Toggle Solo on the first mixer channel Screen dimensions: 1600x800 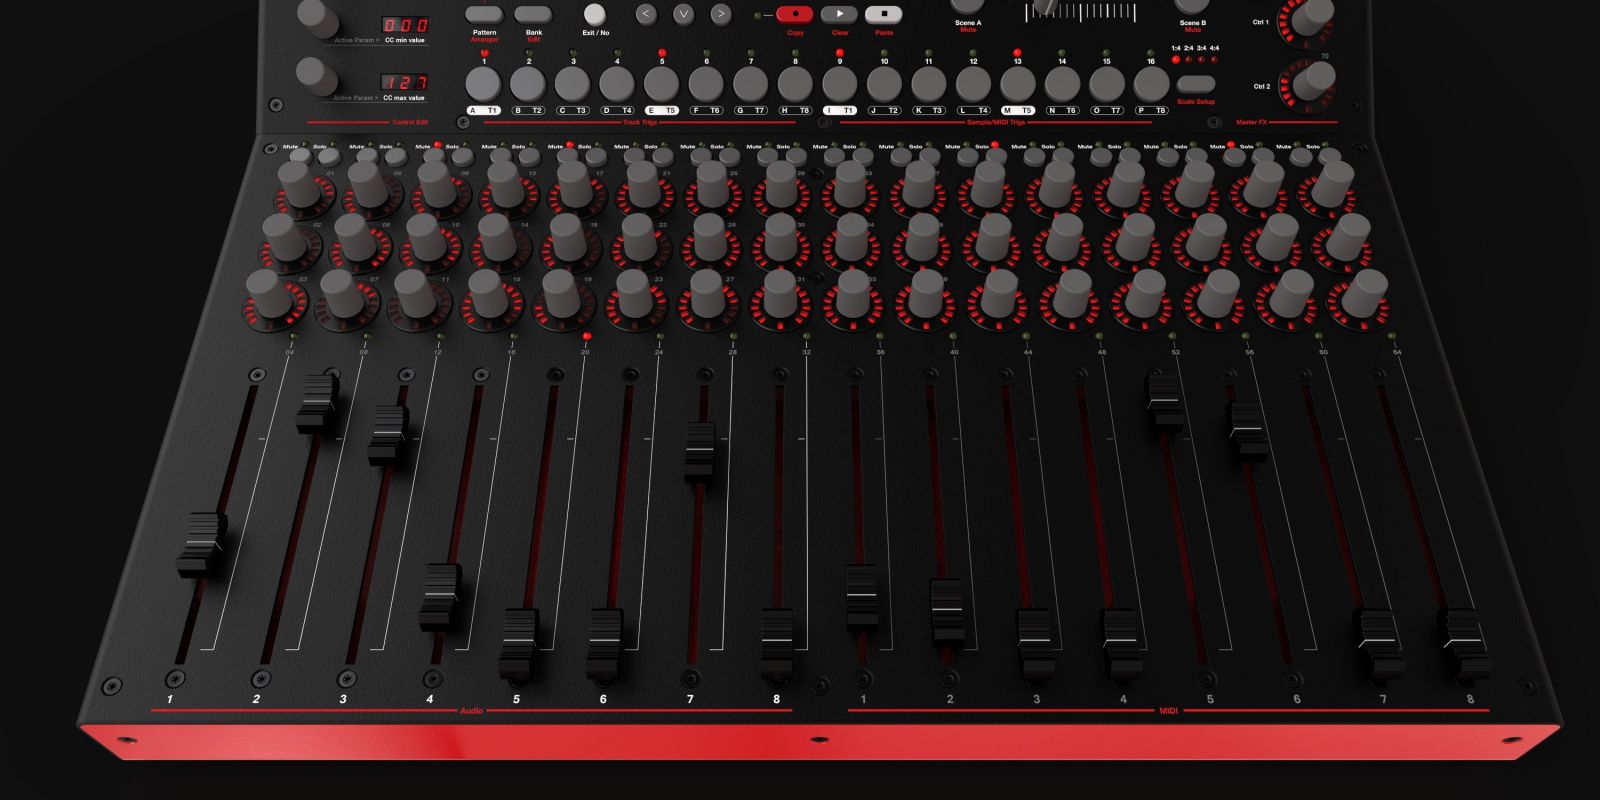pyautogui.click(x=328, y=156)
